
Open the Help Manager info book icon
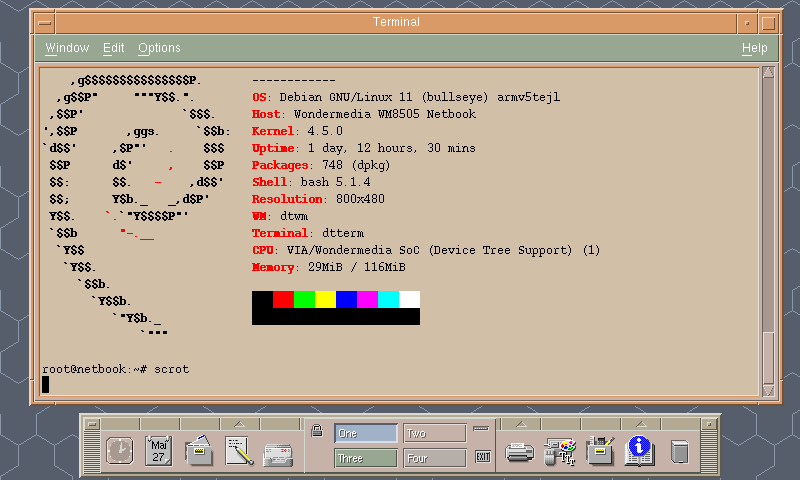[x=640, y=451]
